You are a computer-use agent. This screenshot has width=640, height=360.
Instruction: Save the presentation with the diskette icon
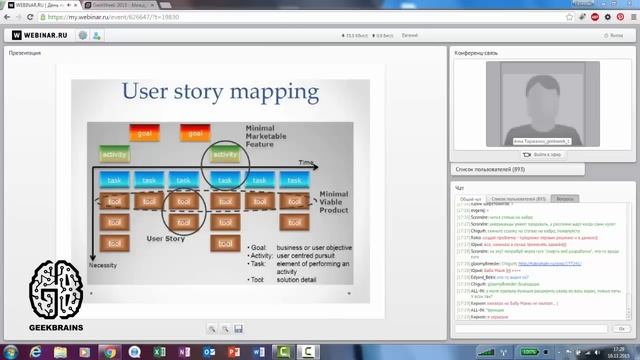[239, 329]
